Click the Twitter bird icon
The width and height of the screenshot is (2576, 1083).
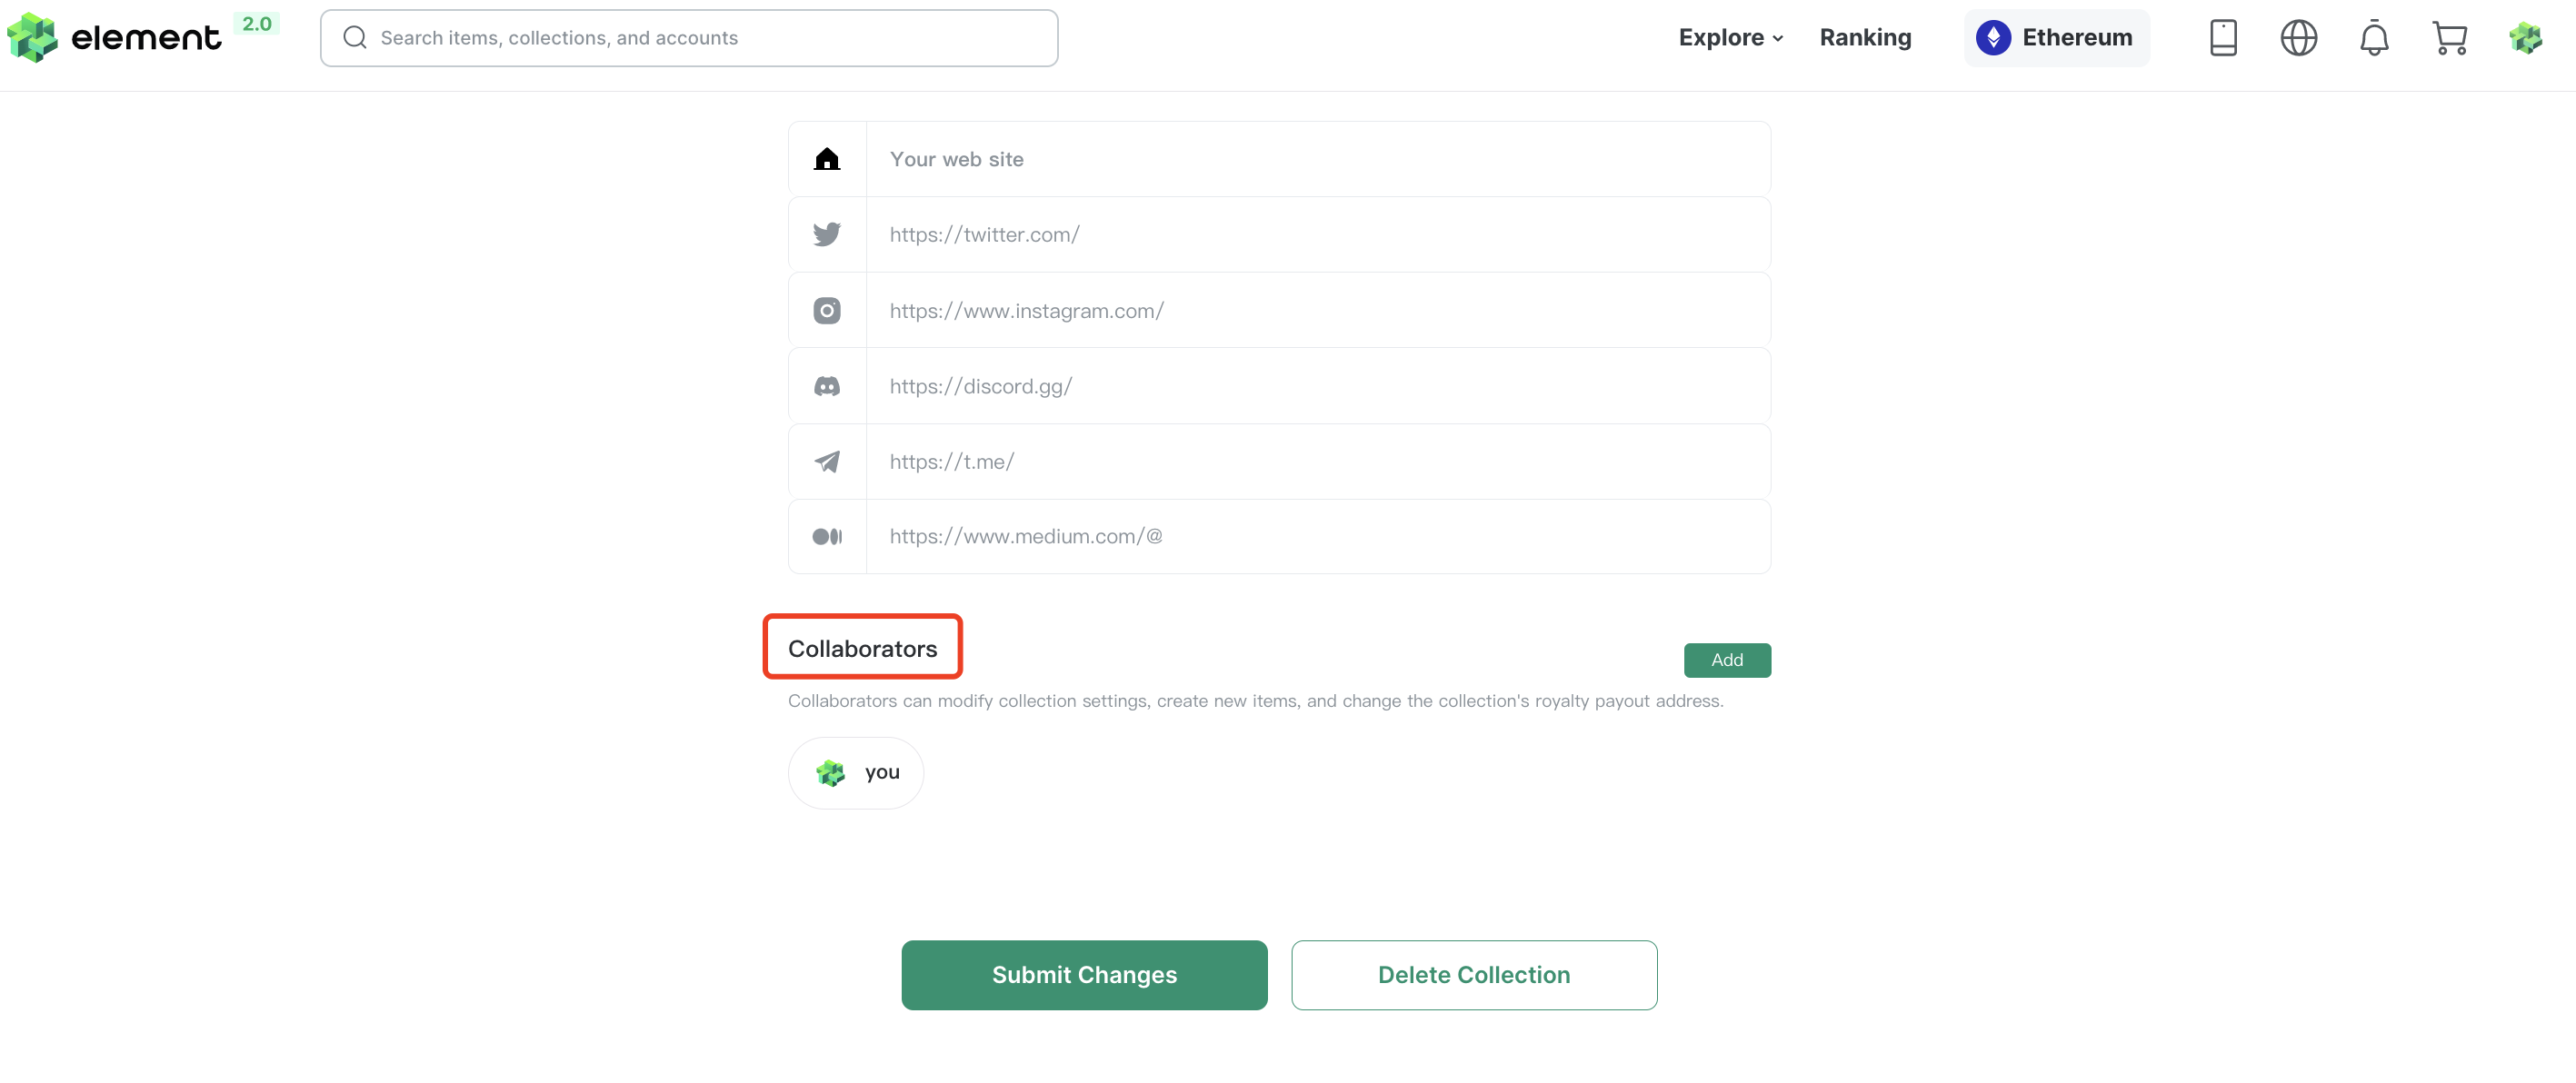827,234
